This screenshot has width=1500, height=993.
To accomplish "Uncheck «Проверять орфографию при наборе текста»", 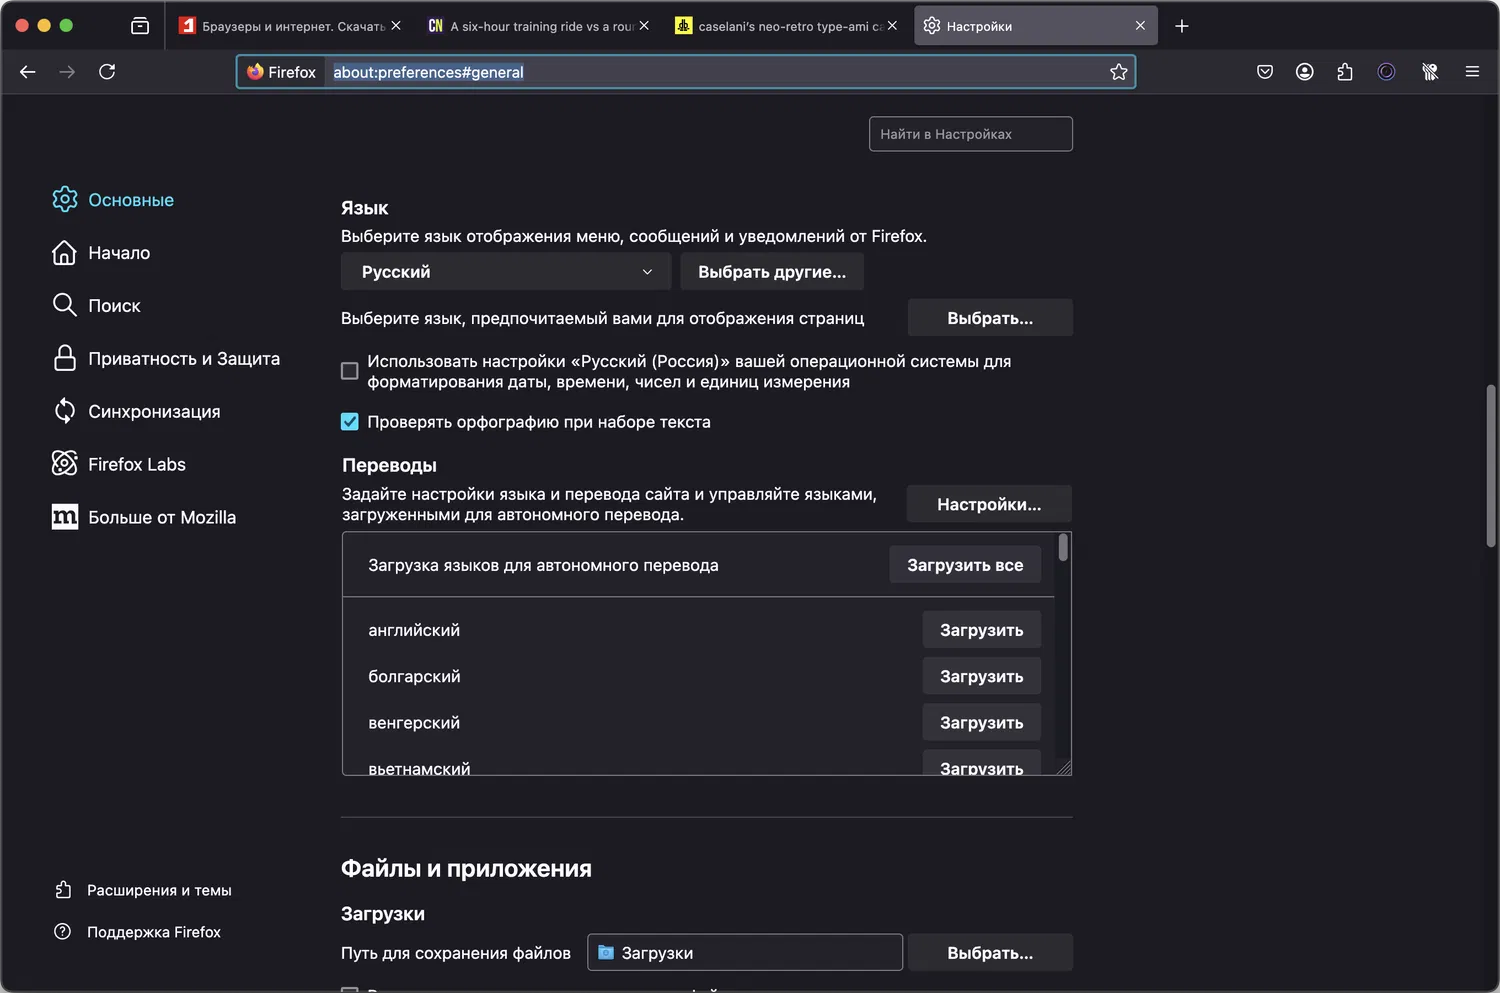I will pyautogui.click(x=350, y=422).
